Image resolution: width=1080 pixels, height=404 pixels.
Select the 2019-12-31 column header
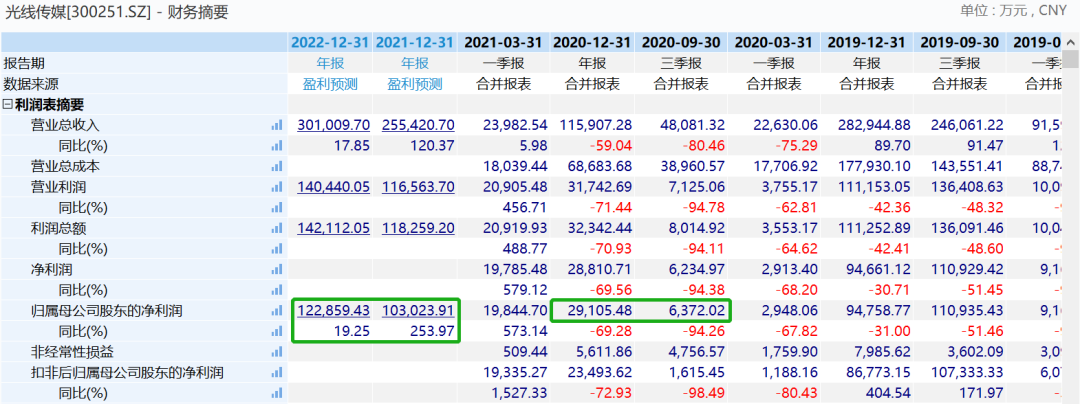(866, 42)
